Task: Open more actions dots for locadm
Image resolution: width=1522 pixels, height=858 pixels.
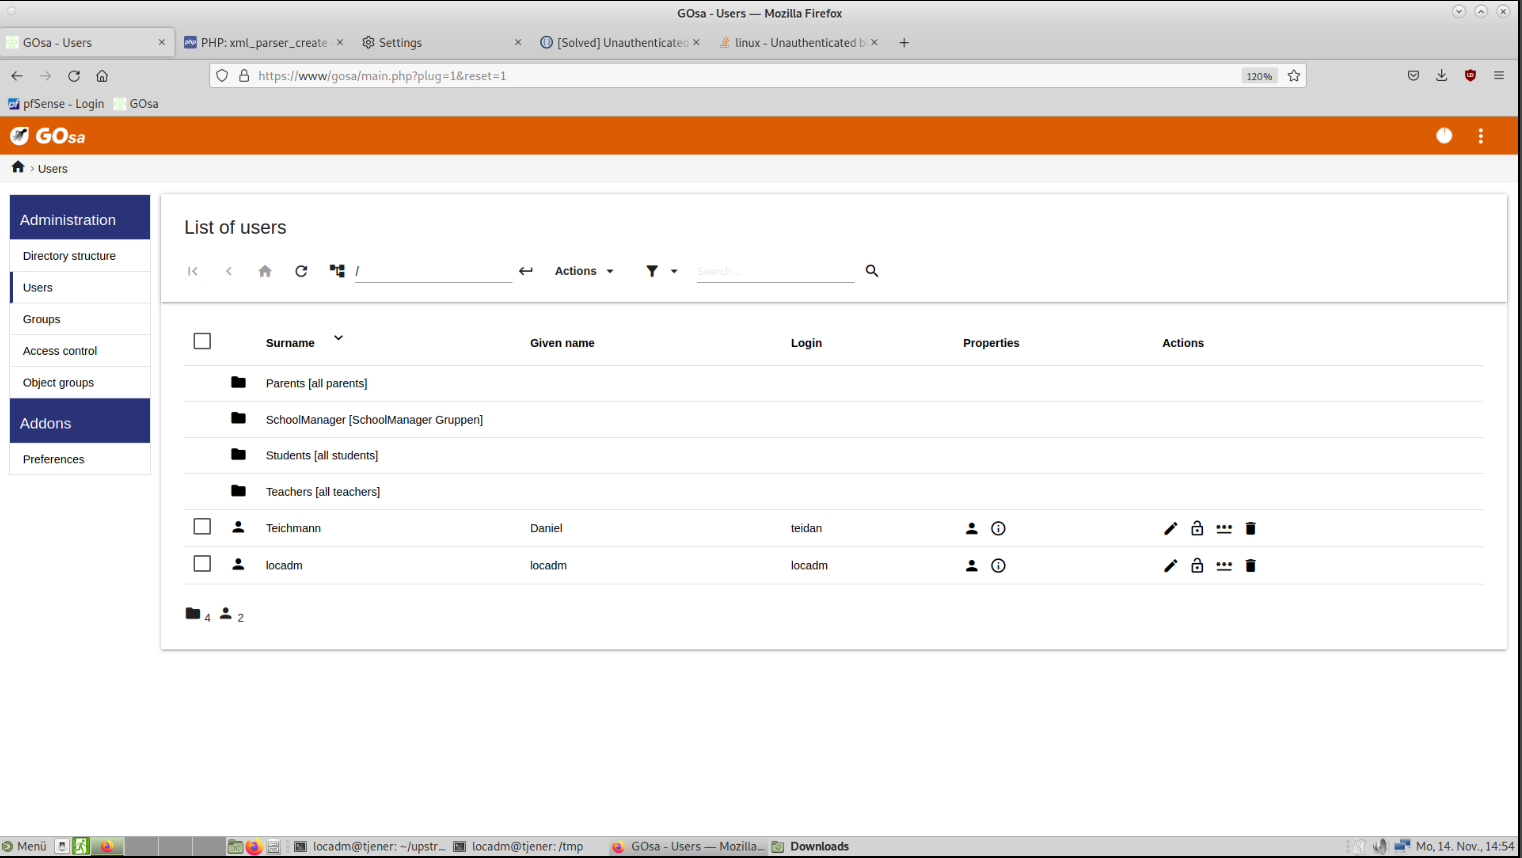Action: (1224, 566)
